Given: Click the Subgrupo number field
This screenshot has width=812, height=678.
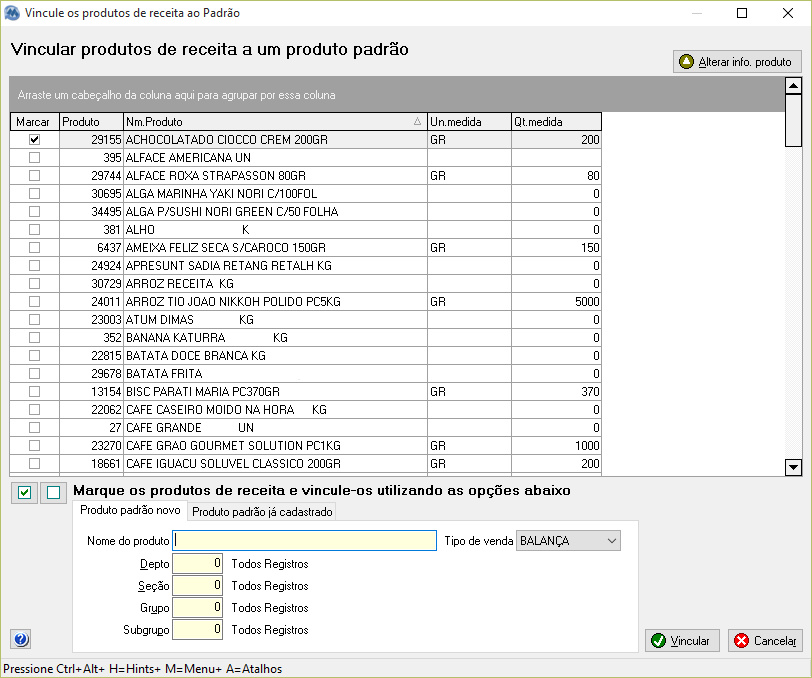Looking at the screenshot, I should pos(197,630).
